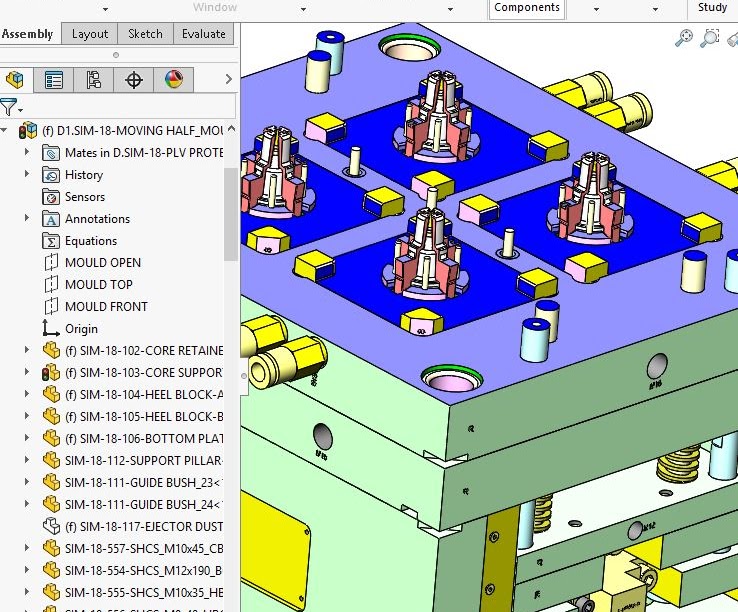
Task: Select the Sensors folder in tree
Action: coord(84,197)
